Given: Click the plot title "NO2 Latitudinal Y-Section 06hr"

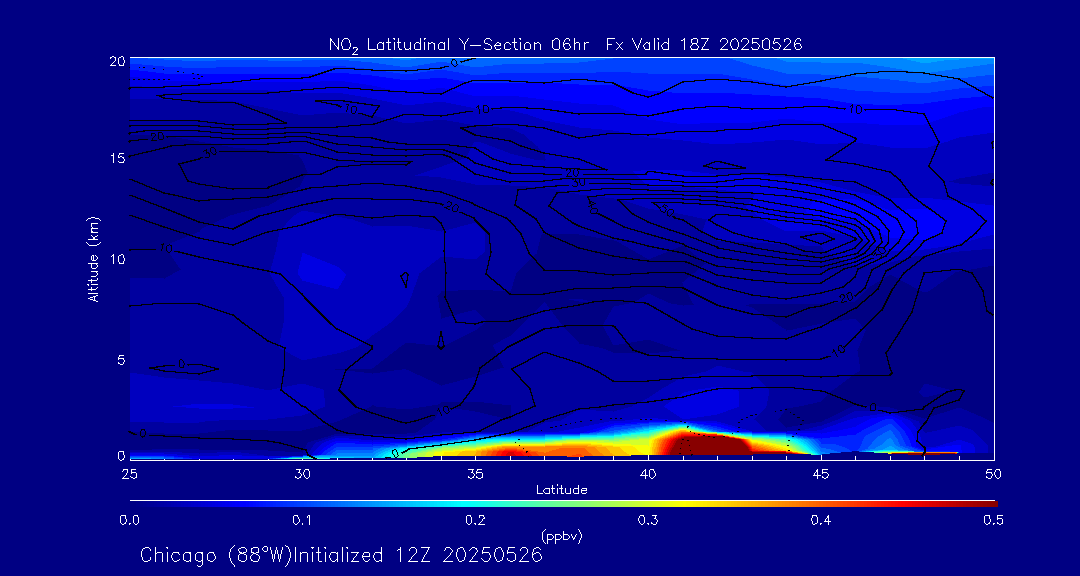Looking at the screenshot, I should click(457, 45).
